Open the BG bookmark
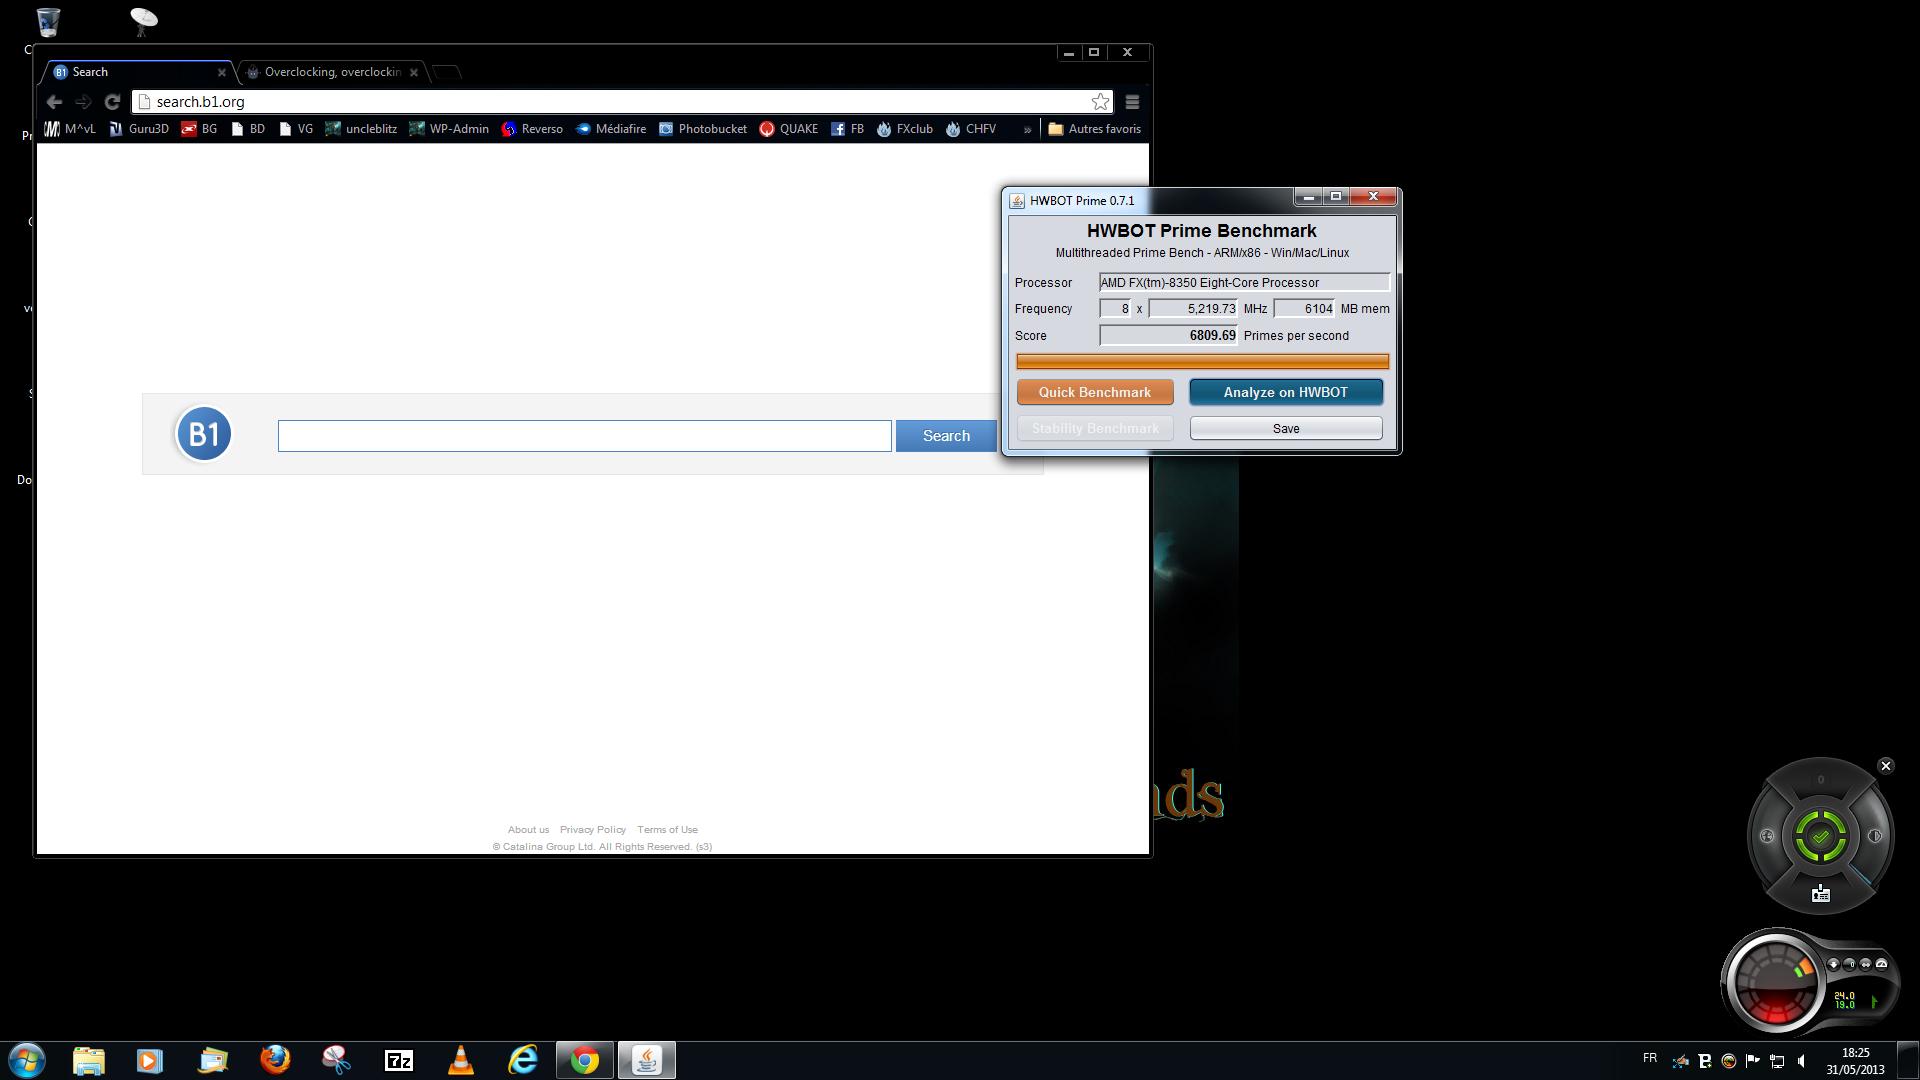The height and width of the screenshot is (1080, 1920). click(199, 129)
